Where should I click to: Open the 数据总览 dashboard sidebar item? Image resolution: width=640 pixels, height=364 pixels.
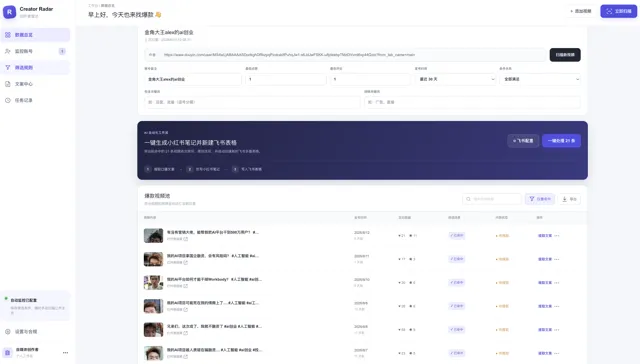click(36, 35)
